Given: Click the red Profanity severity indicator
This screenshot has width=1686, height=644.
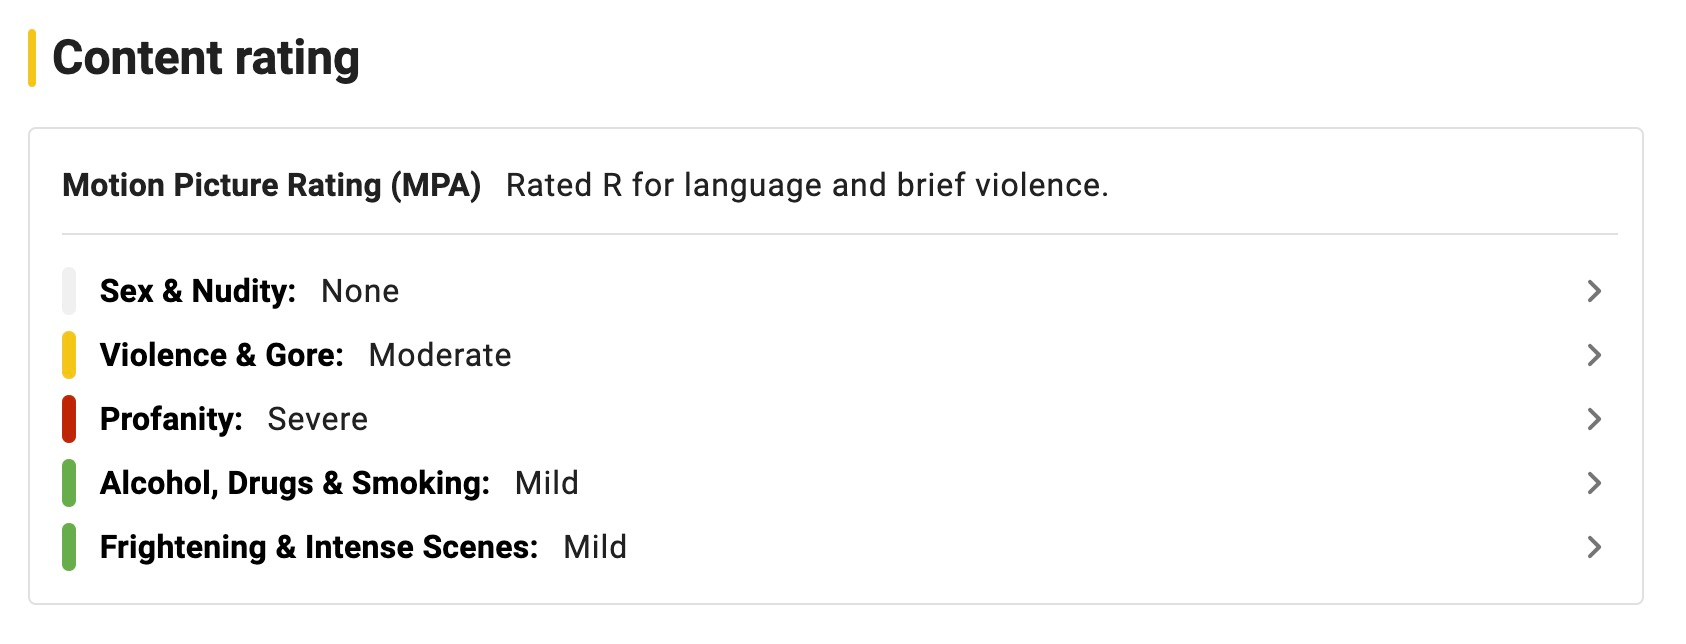Looking at the screenshot, I should [69, 419].
